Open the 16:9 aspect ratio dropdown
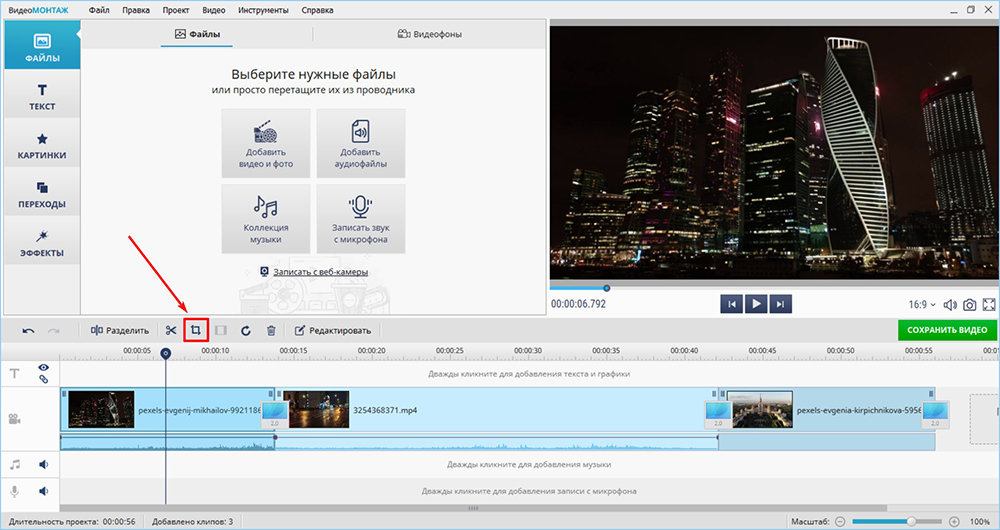The image size is (1000, 530). 920,304
